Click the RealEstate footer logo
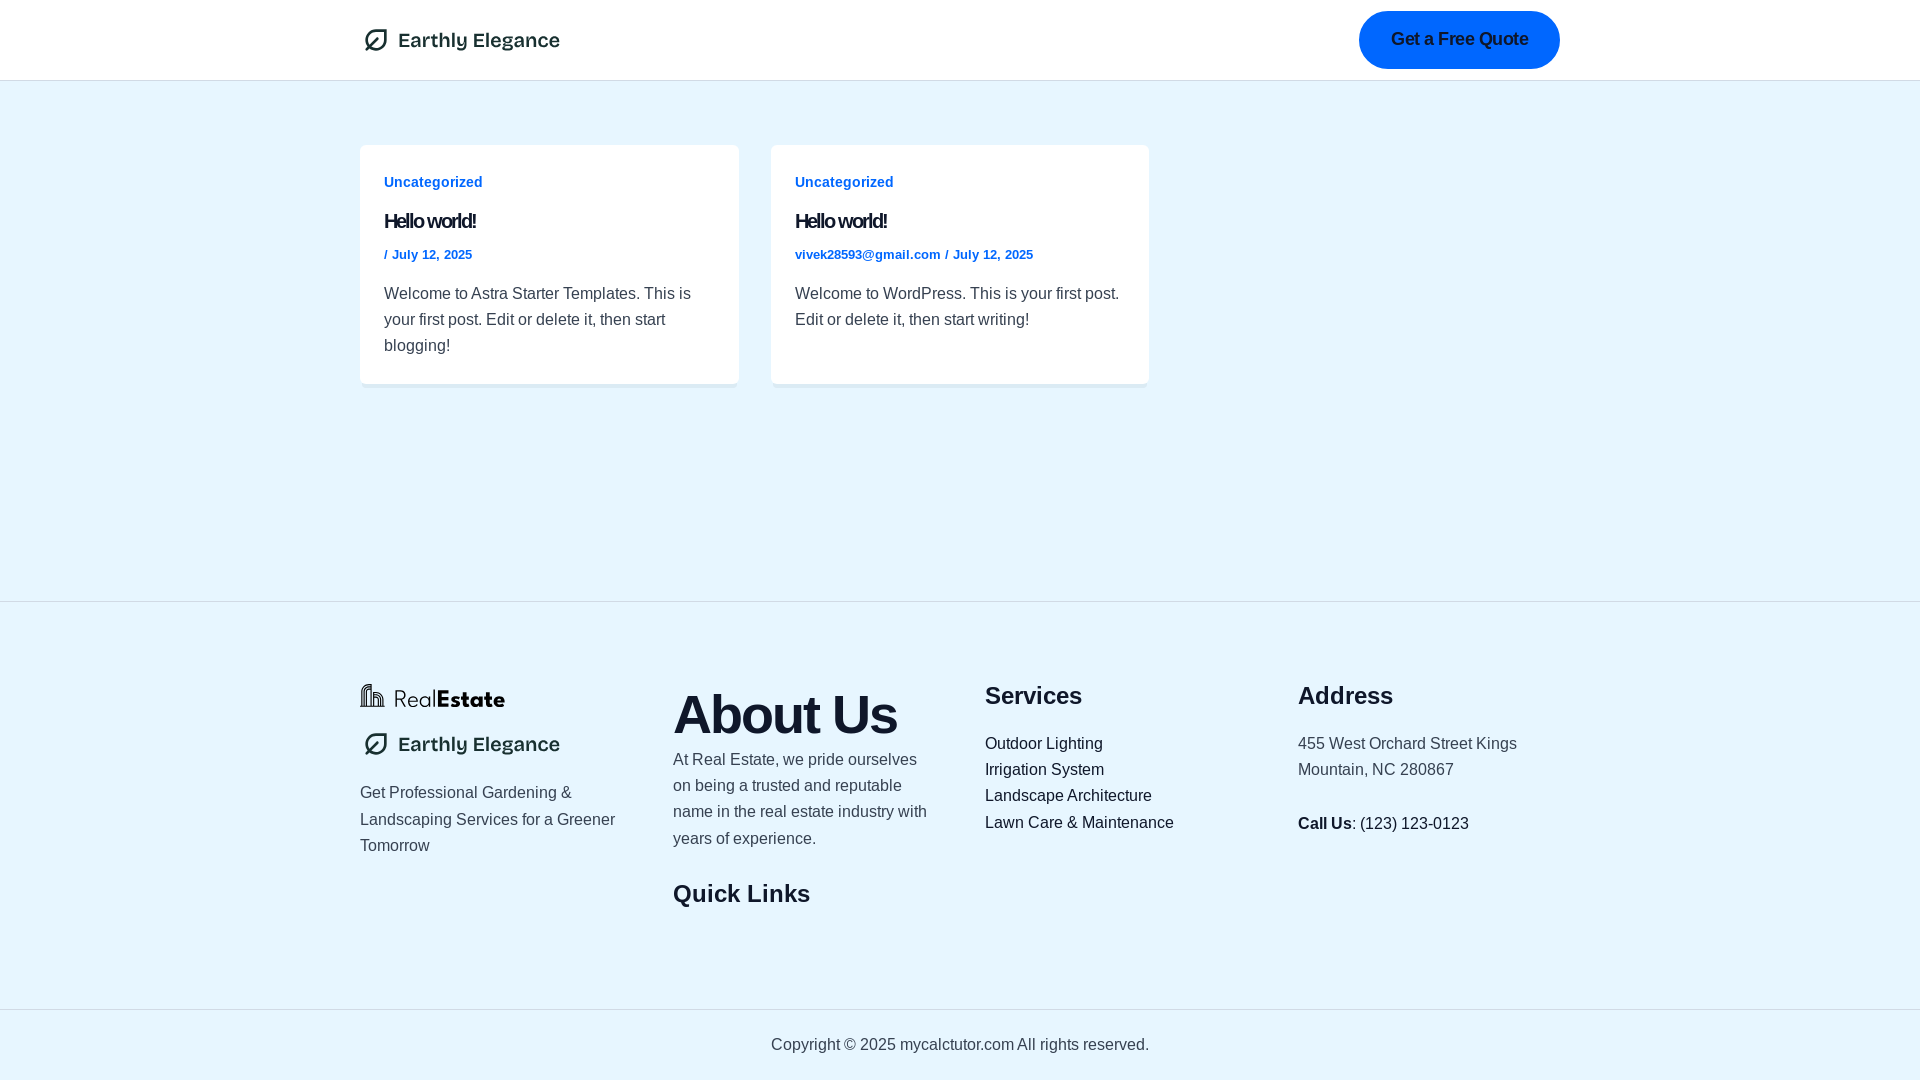This screenshot has height=1080, width=1920. [433, 696]
